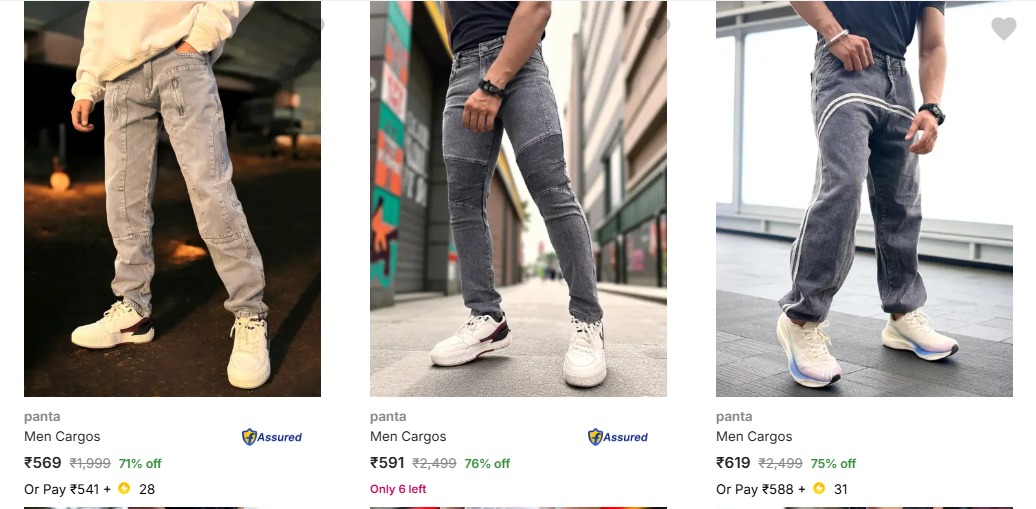Click the panta brand above ₹619 item
Image resolution: width=1036 pixels, height=509 pixels.
[734, 416]
